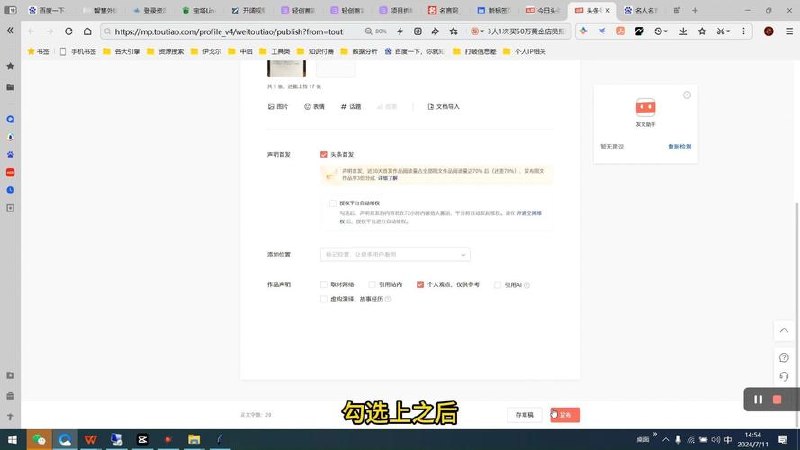Close the 发文助手 assistant panel
Image resolution: width=800 pixels, height=450 pixels.
687,95
